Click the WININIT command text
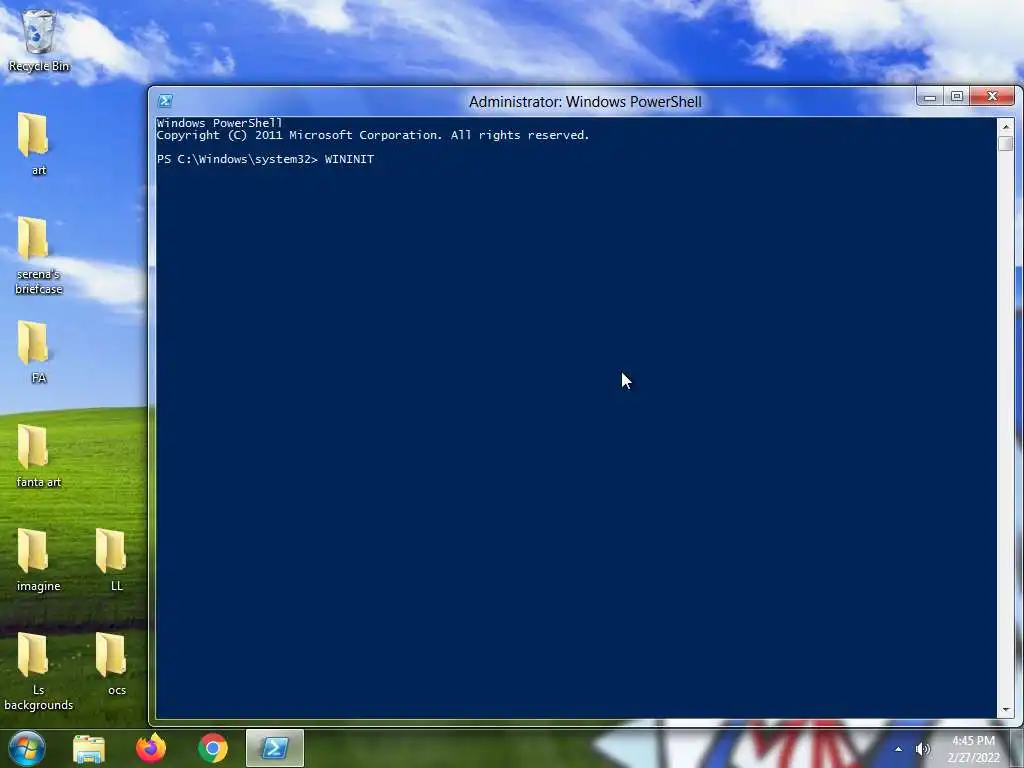1024x768 pixels. [x=349, y=159]
